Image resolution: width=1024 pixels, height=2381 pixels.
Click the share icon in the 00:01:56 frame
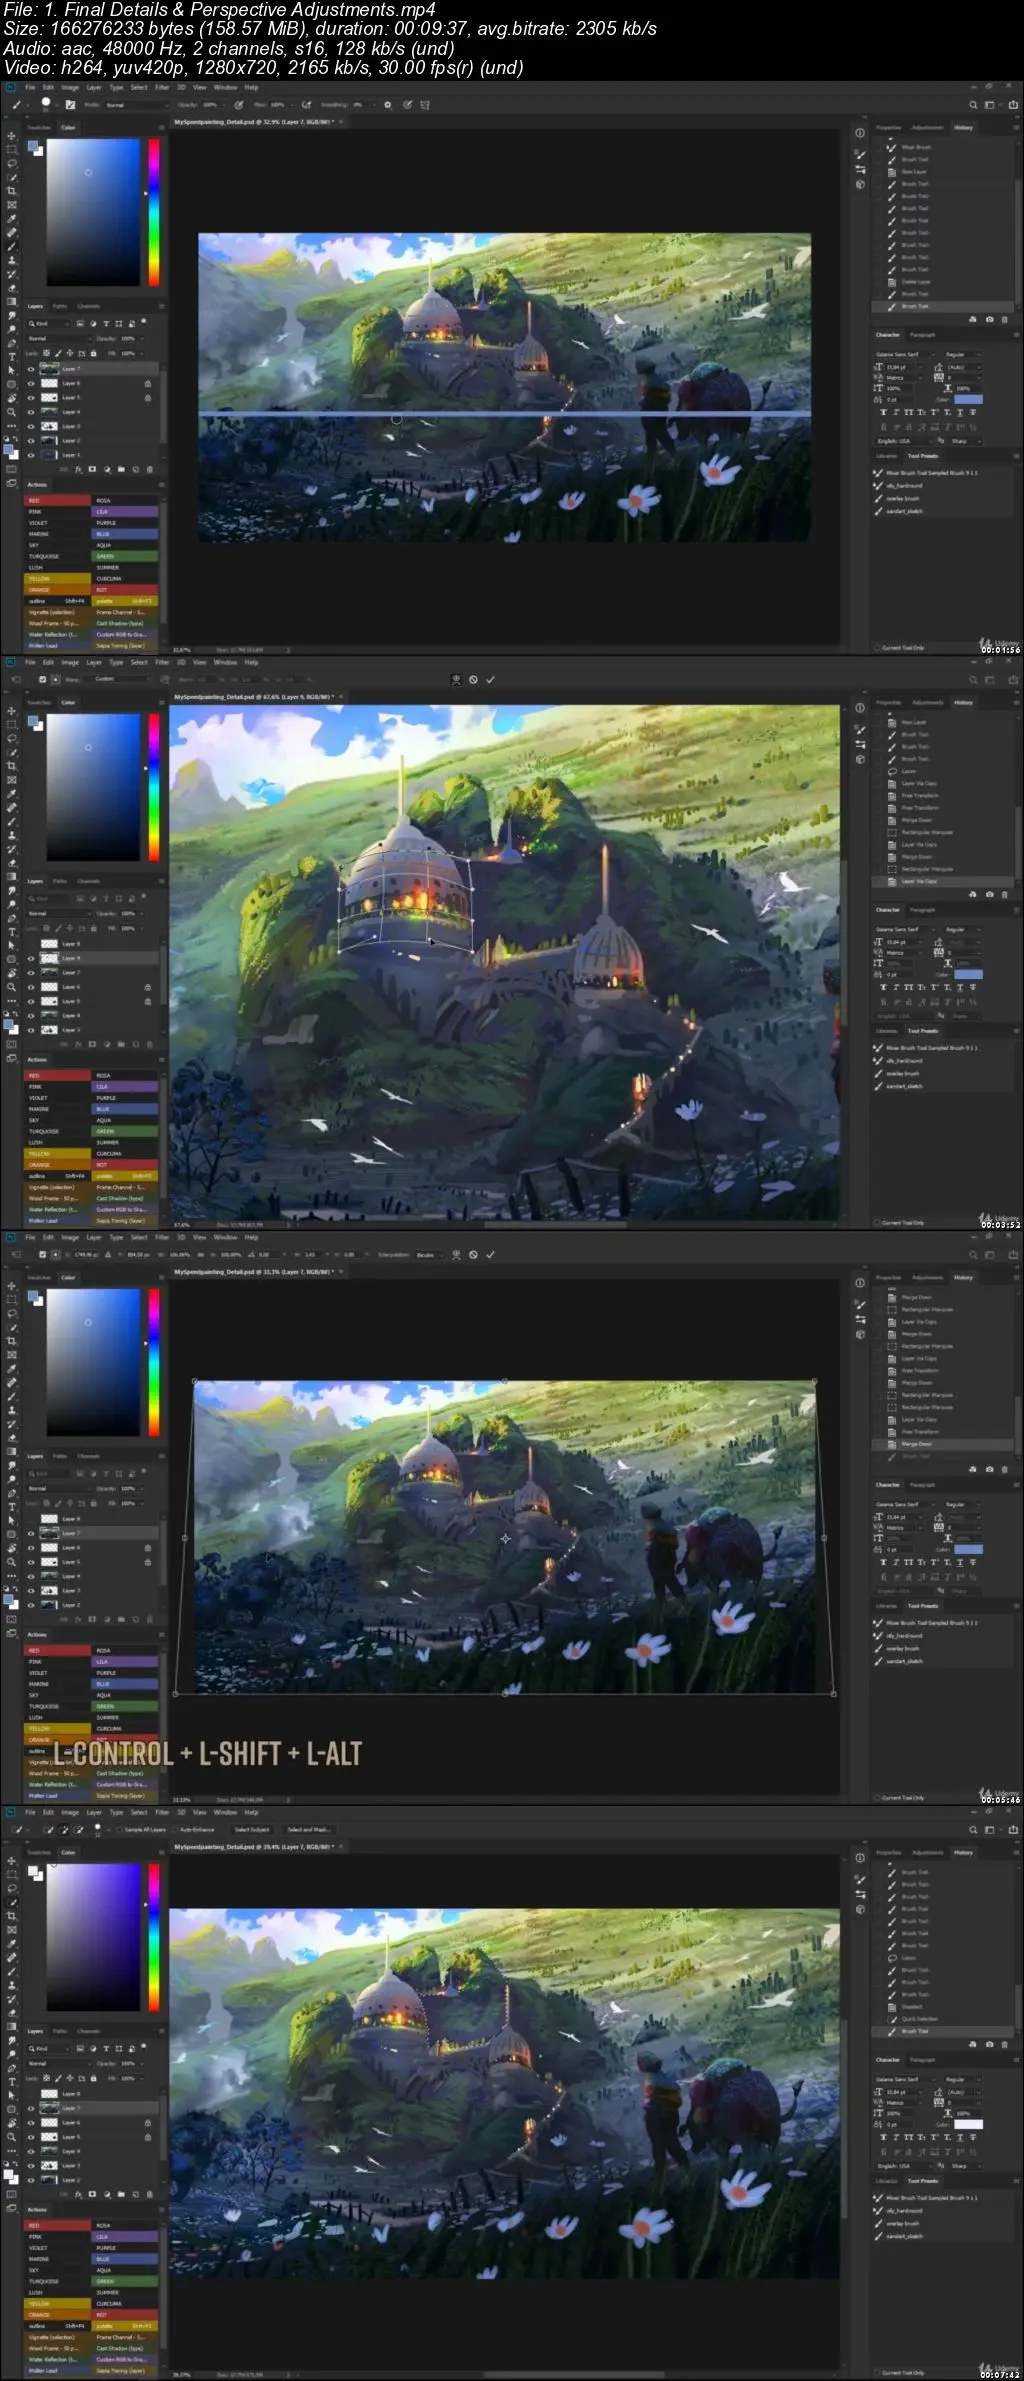1013,104
